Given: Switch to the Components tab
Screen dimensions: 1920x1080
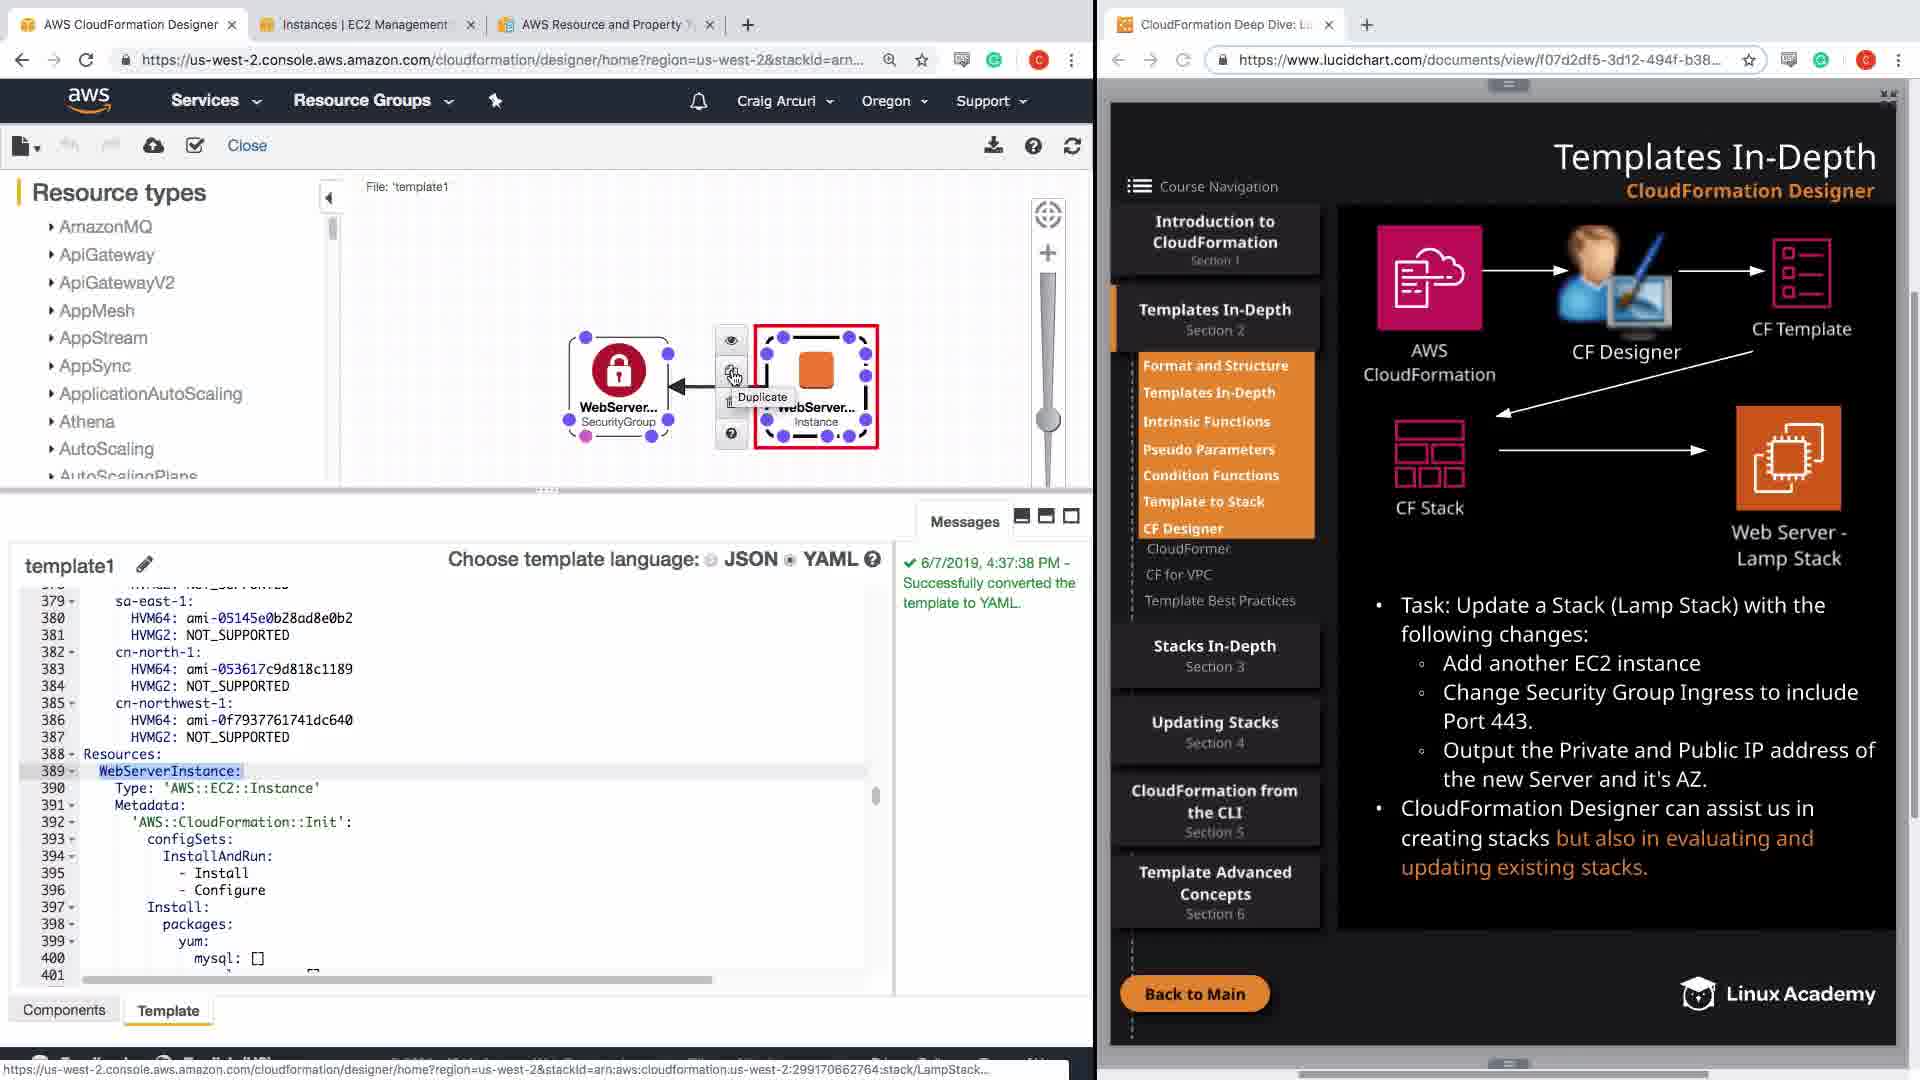Looking at the screenshot, I should click(64, 1010).
